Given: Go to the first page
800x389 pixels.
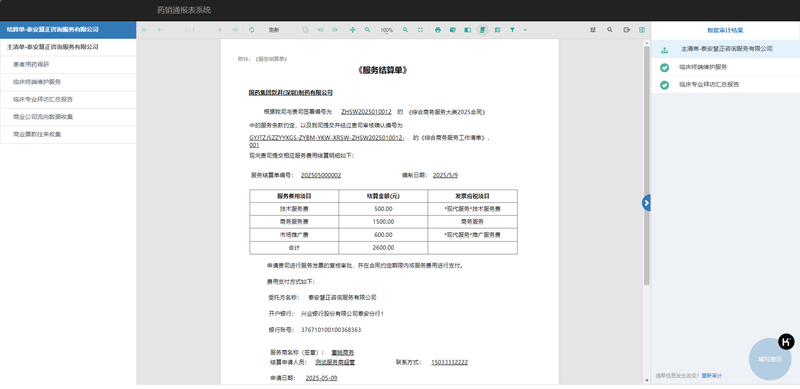Looking at the screenshot, I should [x=145, y=30].
